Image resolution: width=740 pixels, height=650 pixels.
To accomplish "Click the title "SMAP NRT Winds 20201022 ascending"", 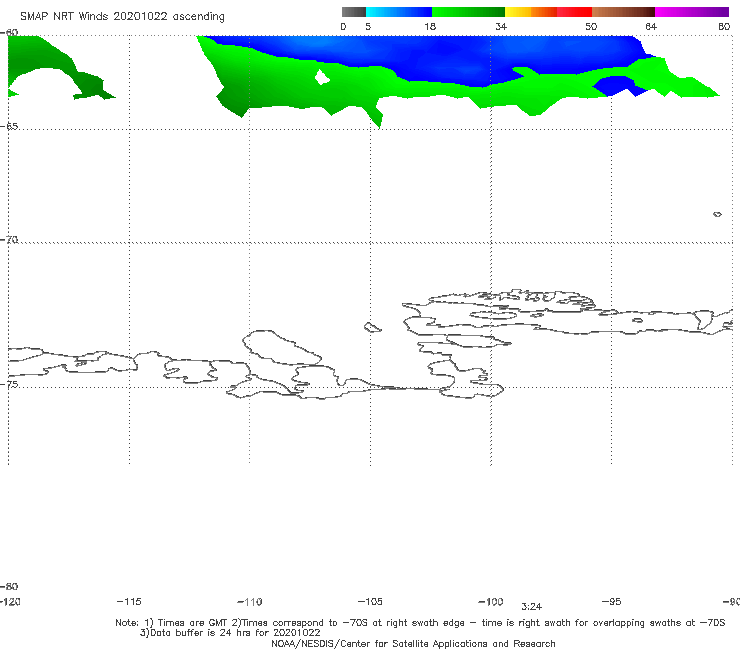I will [x=122, y=17].
